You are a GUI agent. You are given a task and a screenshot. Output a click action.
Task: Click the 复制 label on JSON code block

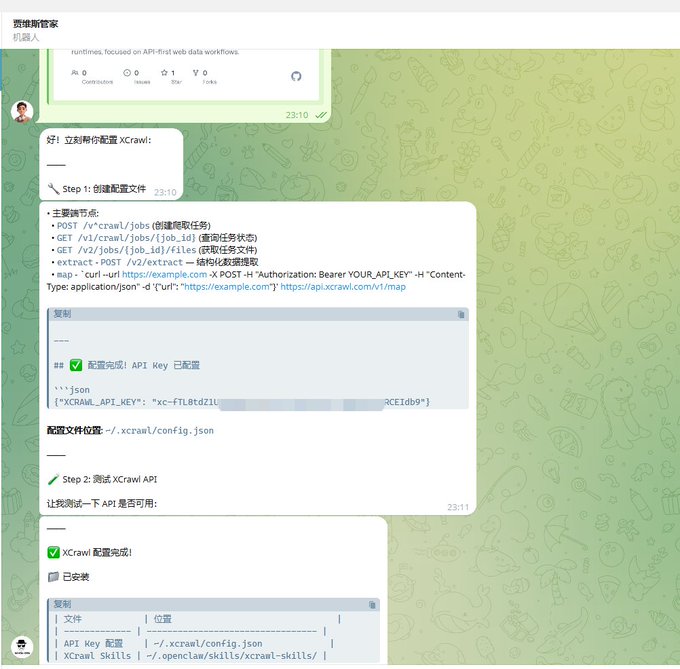click(x=62, y=314)
